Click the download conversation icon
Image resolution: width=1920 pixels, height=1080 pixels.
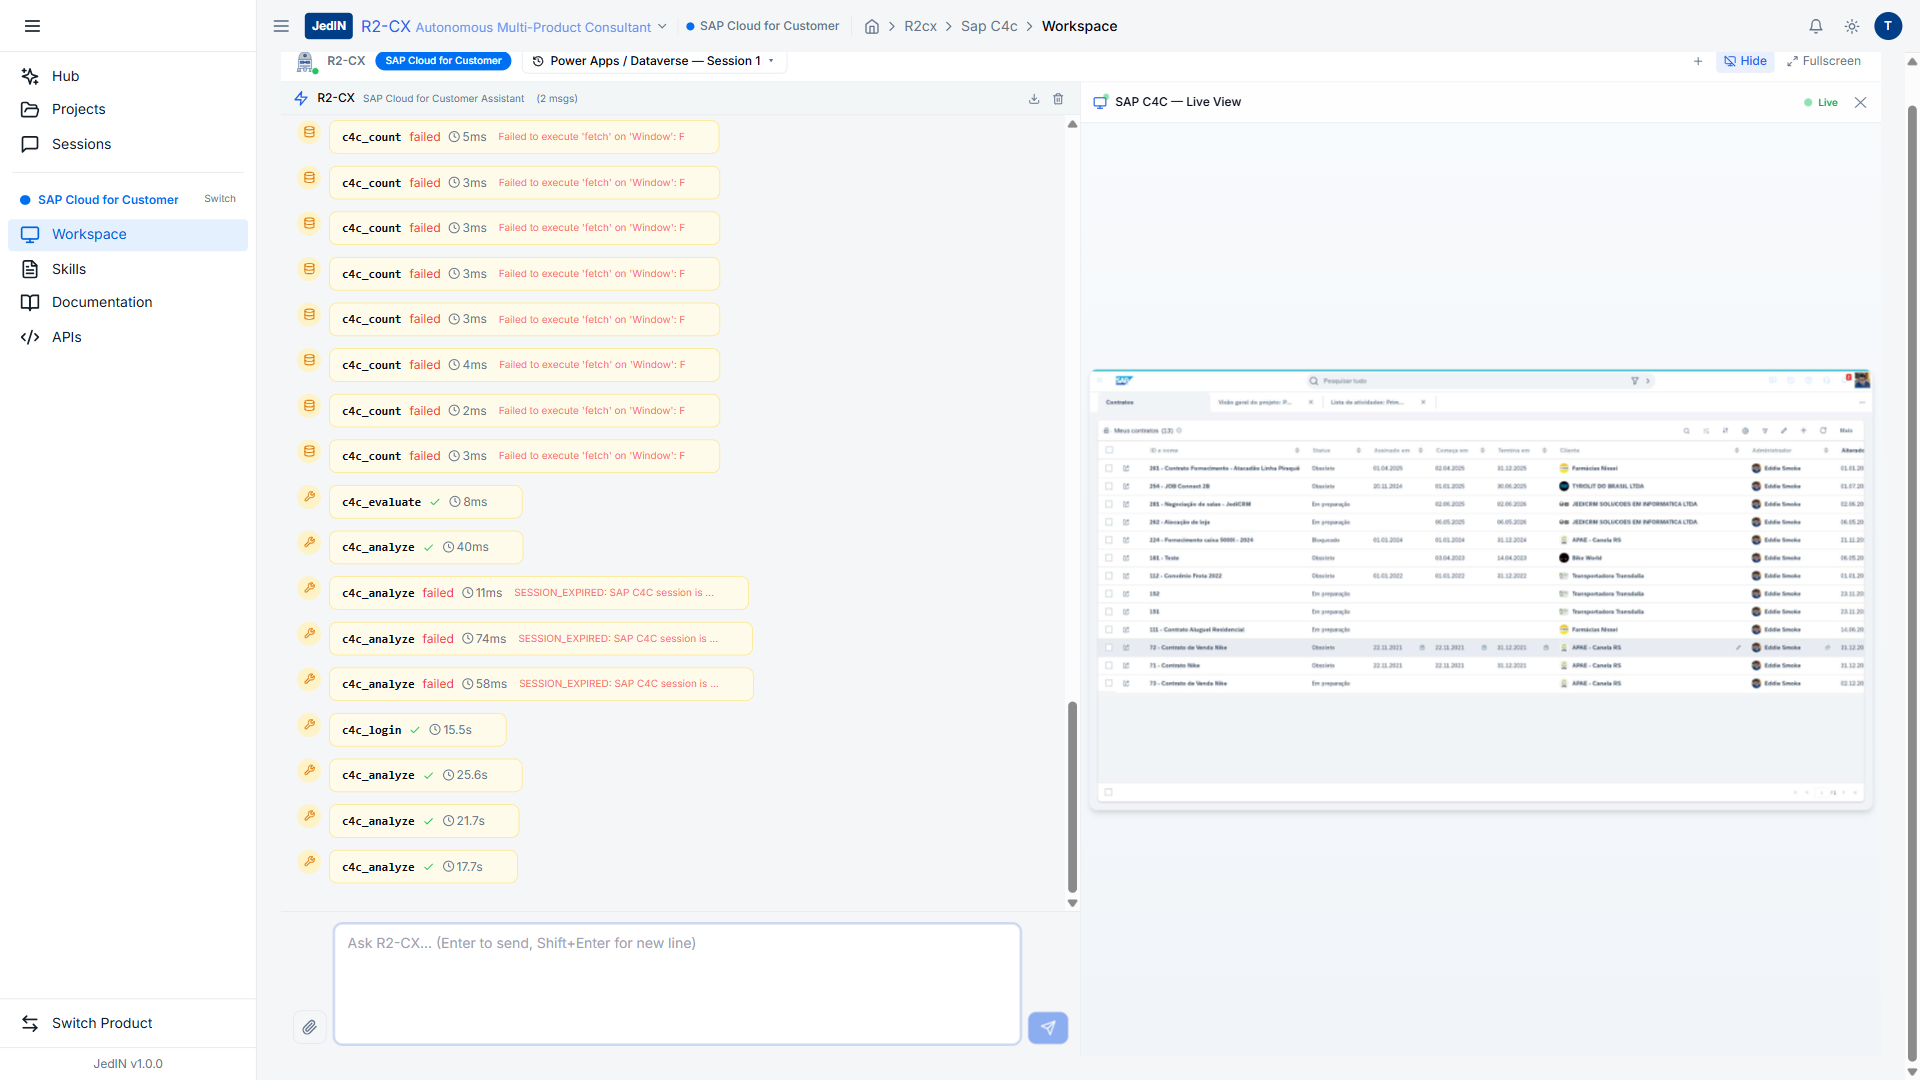click(x=1034, y=99)
